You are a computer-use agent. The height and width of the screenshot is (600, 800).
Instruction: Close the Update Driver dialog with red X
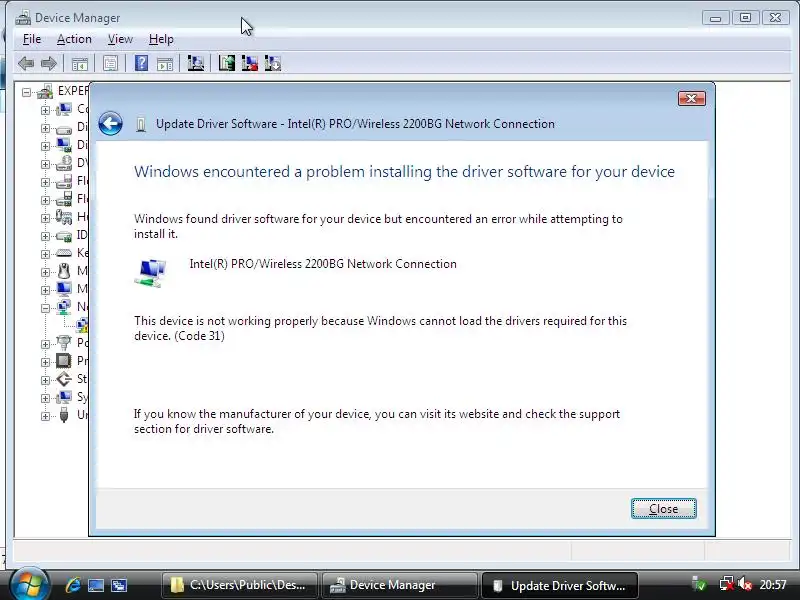tap(692, 98)
